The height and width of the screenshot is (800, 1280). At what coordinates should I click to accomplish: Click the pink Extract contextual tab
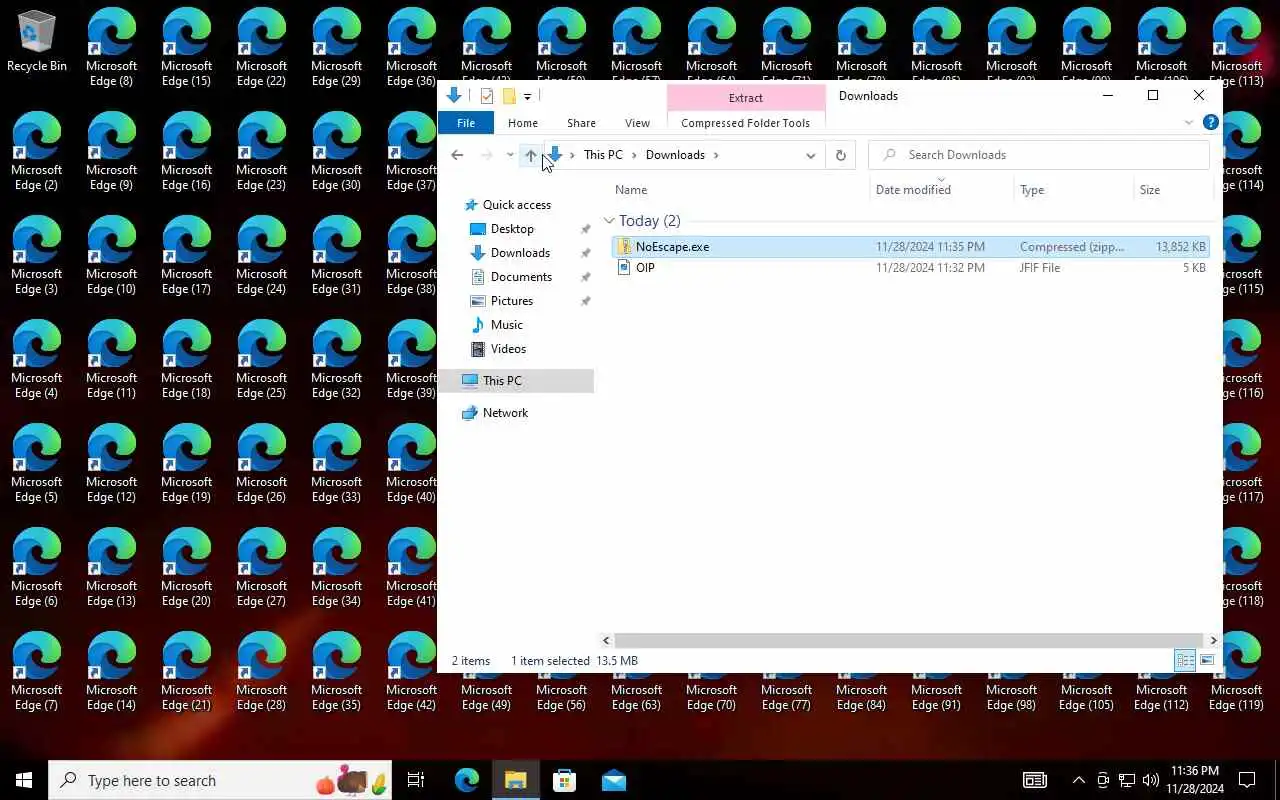pos(746,97)
